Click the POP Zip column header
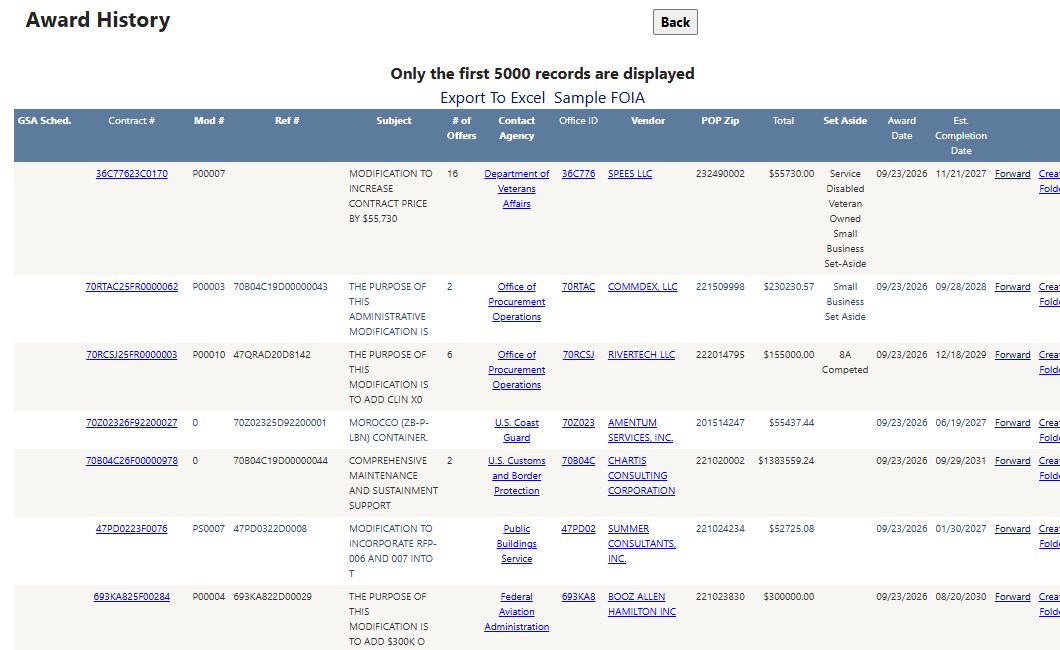 [x=720, y=121]
